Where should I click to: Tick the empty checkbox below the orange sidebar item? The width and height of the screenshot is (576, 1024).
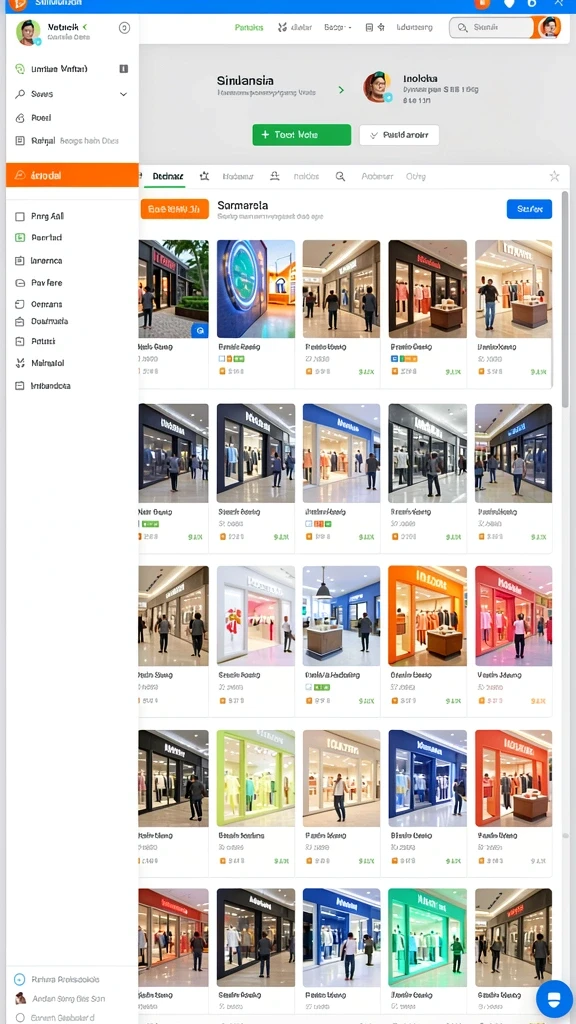pyautogui.click(x=20, y=216)
